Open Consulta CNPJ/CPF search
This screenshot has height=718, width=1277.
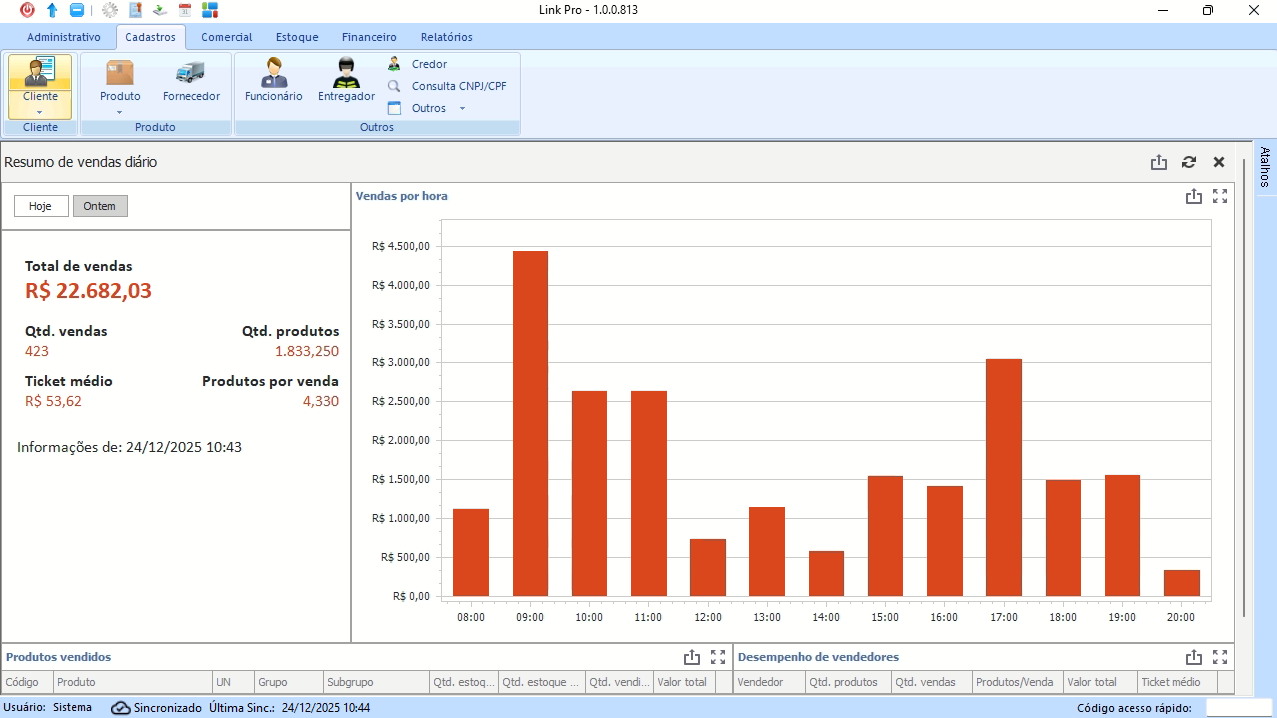pos(447,86)
